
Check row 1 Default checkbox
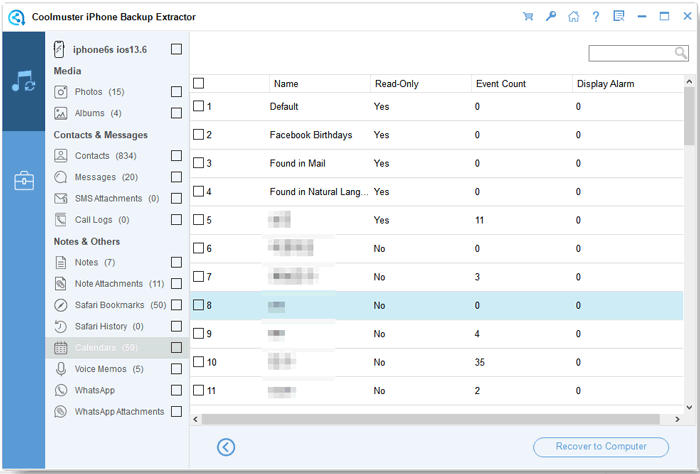click(198, 106)
